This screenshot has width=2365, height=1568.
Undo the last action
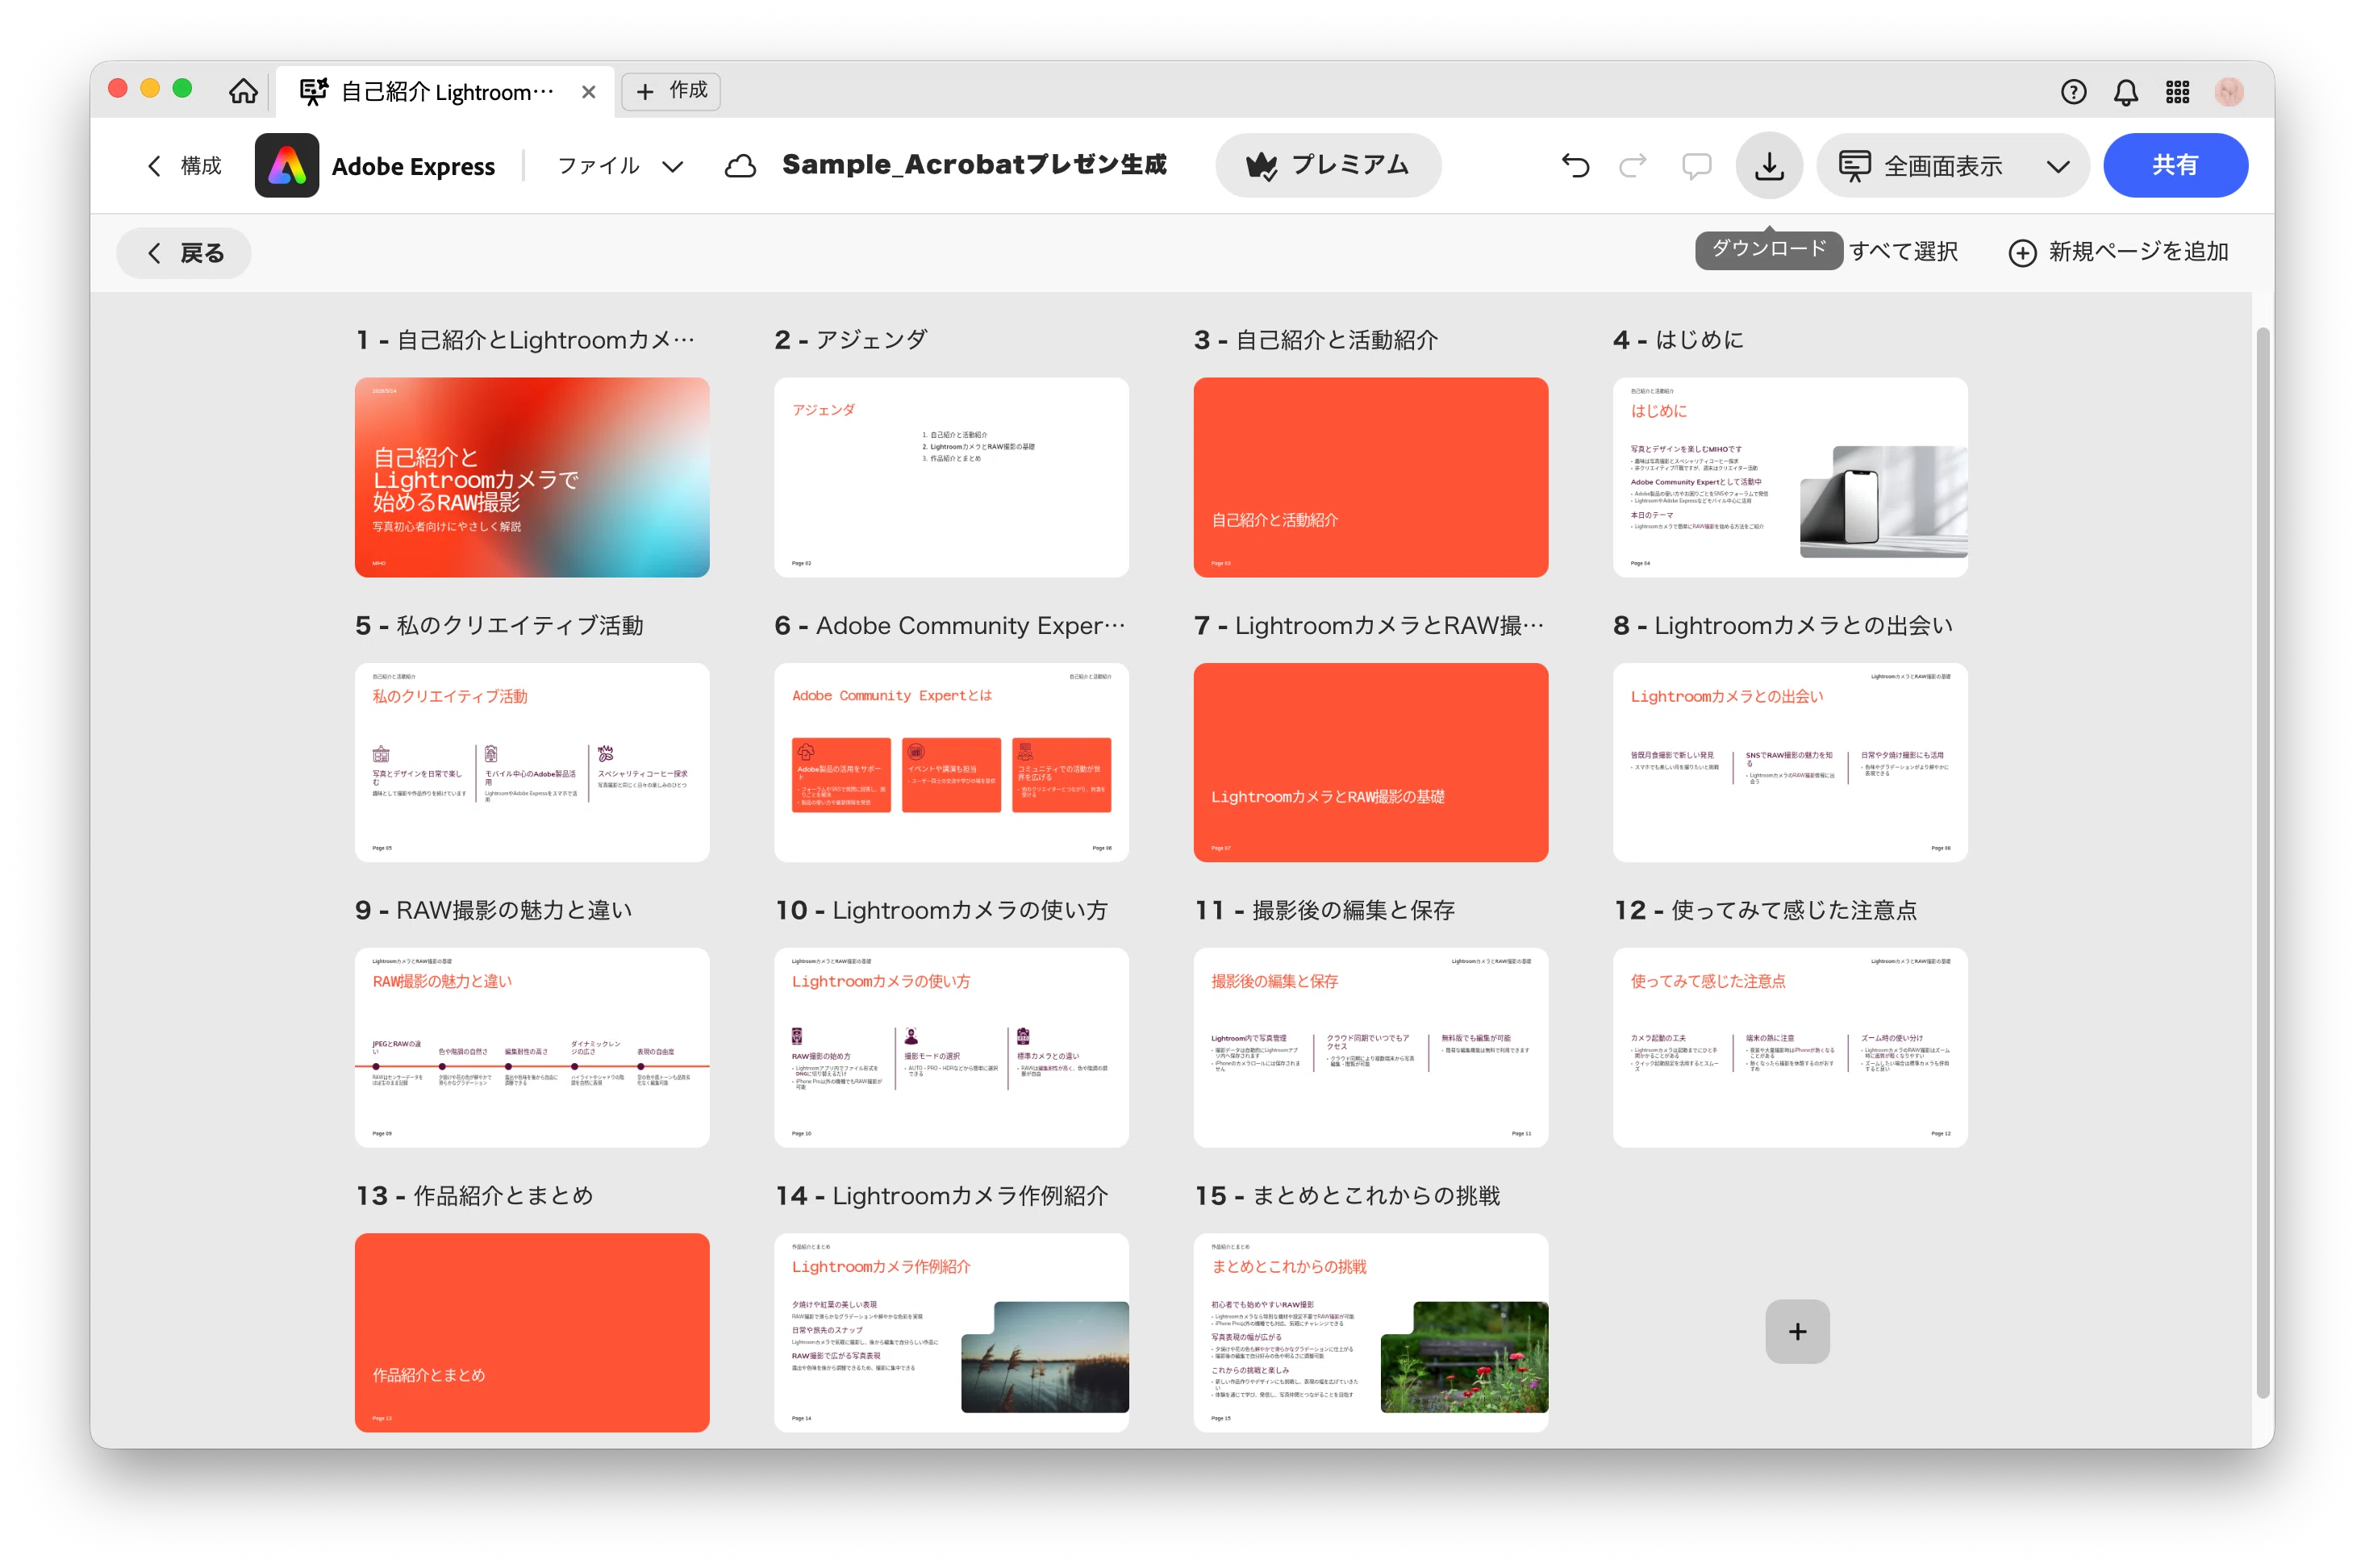tap(1575, 165)
